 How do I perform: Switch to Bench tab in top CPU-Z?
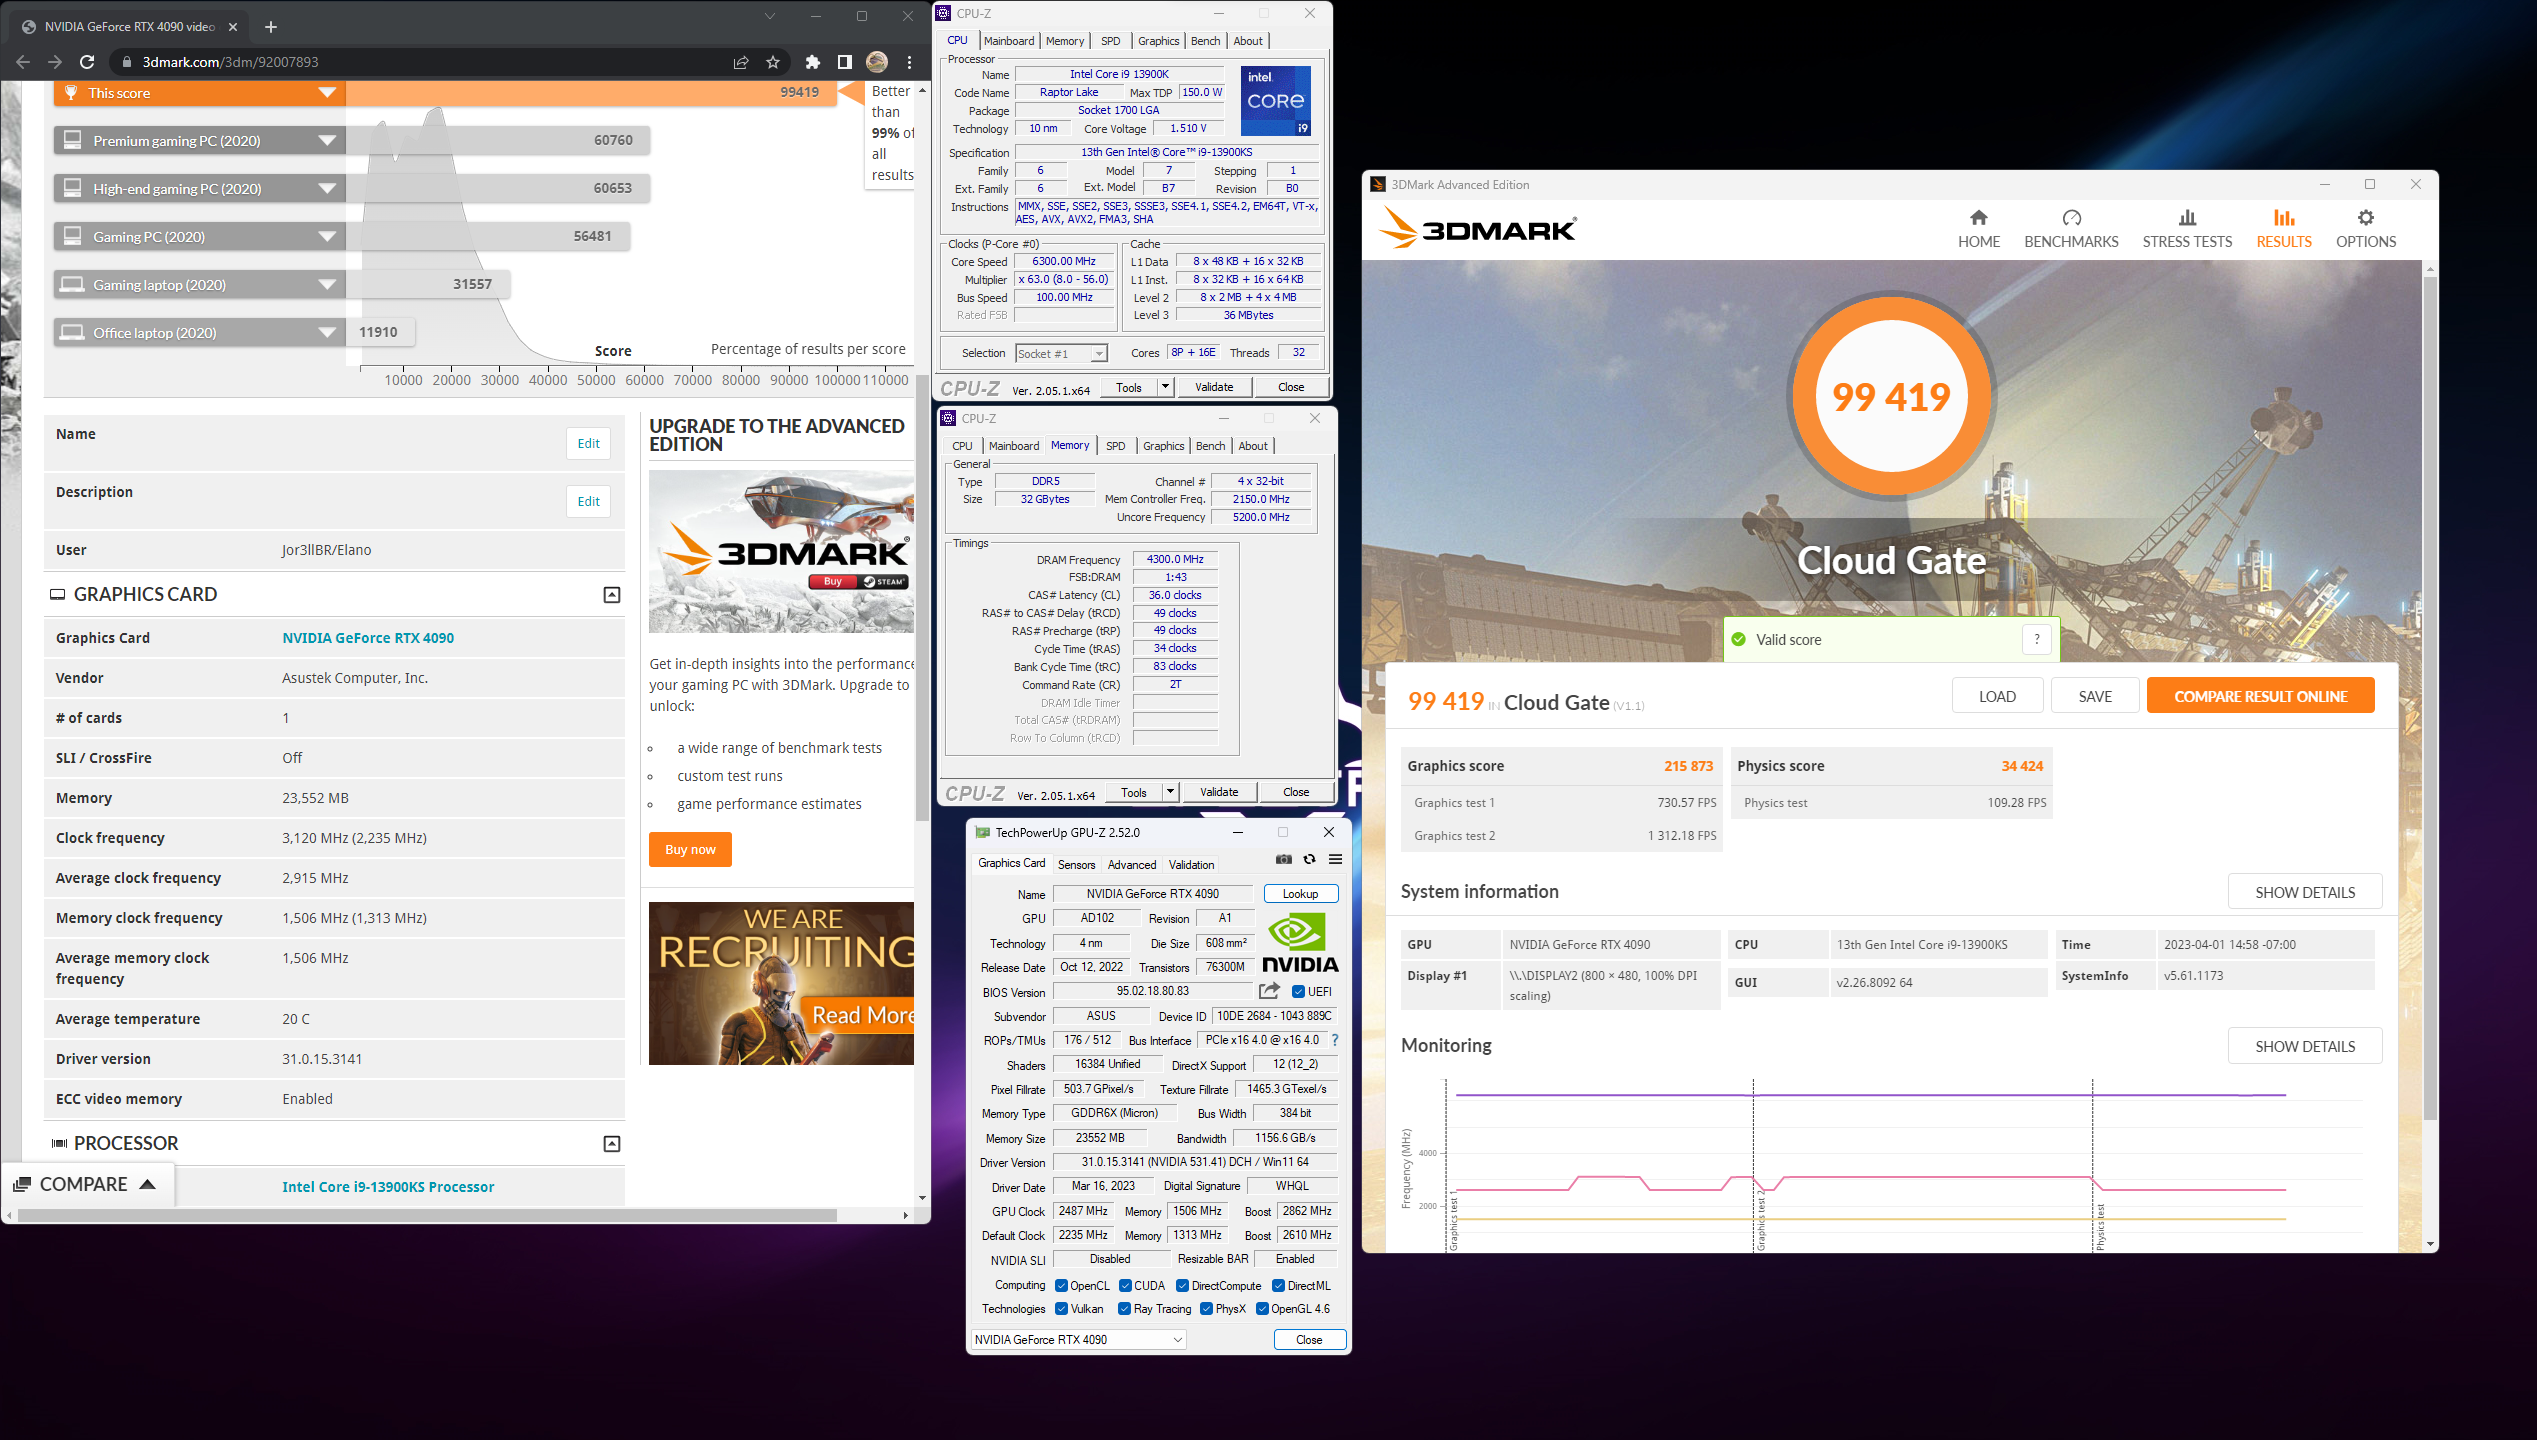click(1205, 41)
